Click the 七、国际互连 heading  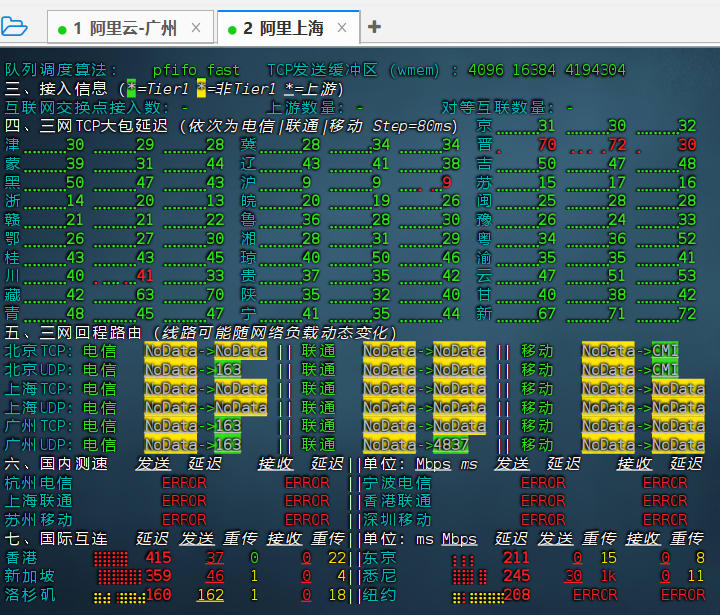coord(56,538)
